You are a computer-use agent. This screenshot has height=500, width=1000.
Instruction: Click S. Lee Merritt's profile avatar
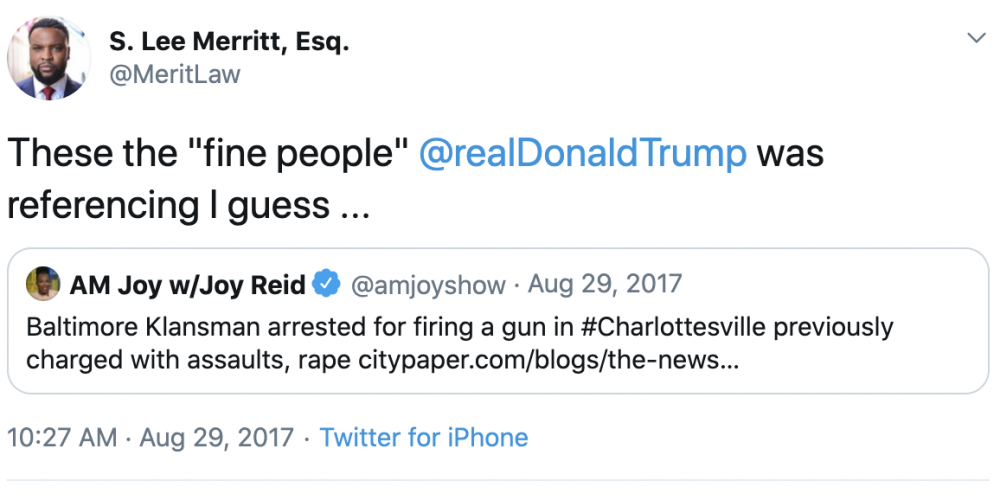click(x=49, y=58)
